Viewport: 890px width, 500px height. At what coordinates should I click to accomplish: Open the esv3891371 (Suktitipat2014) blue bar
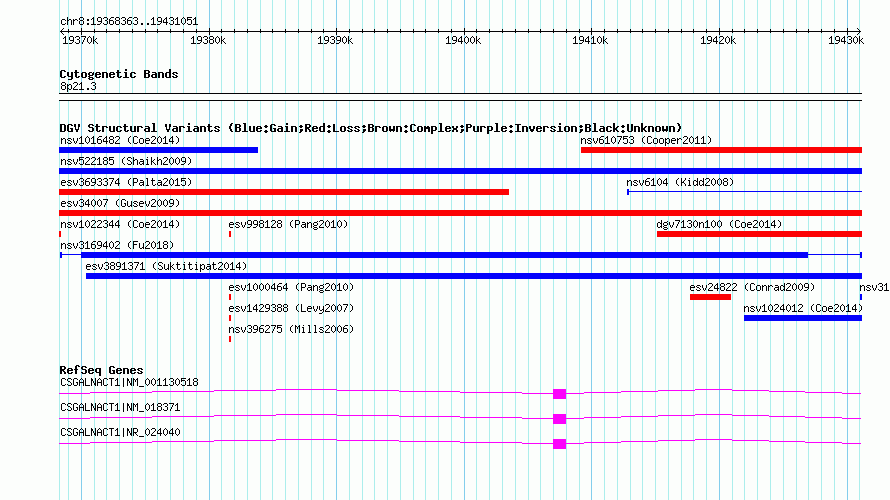click(x=474, y=276)
